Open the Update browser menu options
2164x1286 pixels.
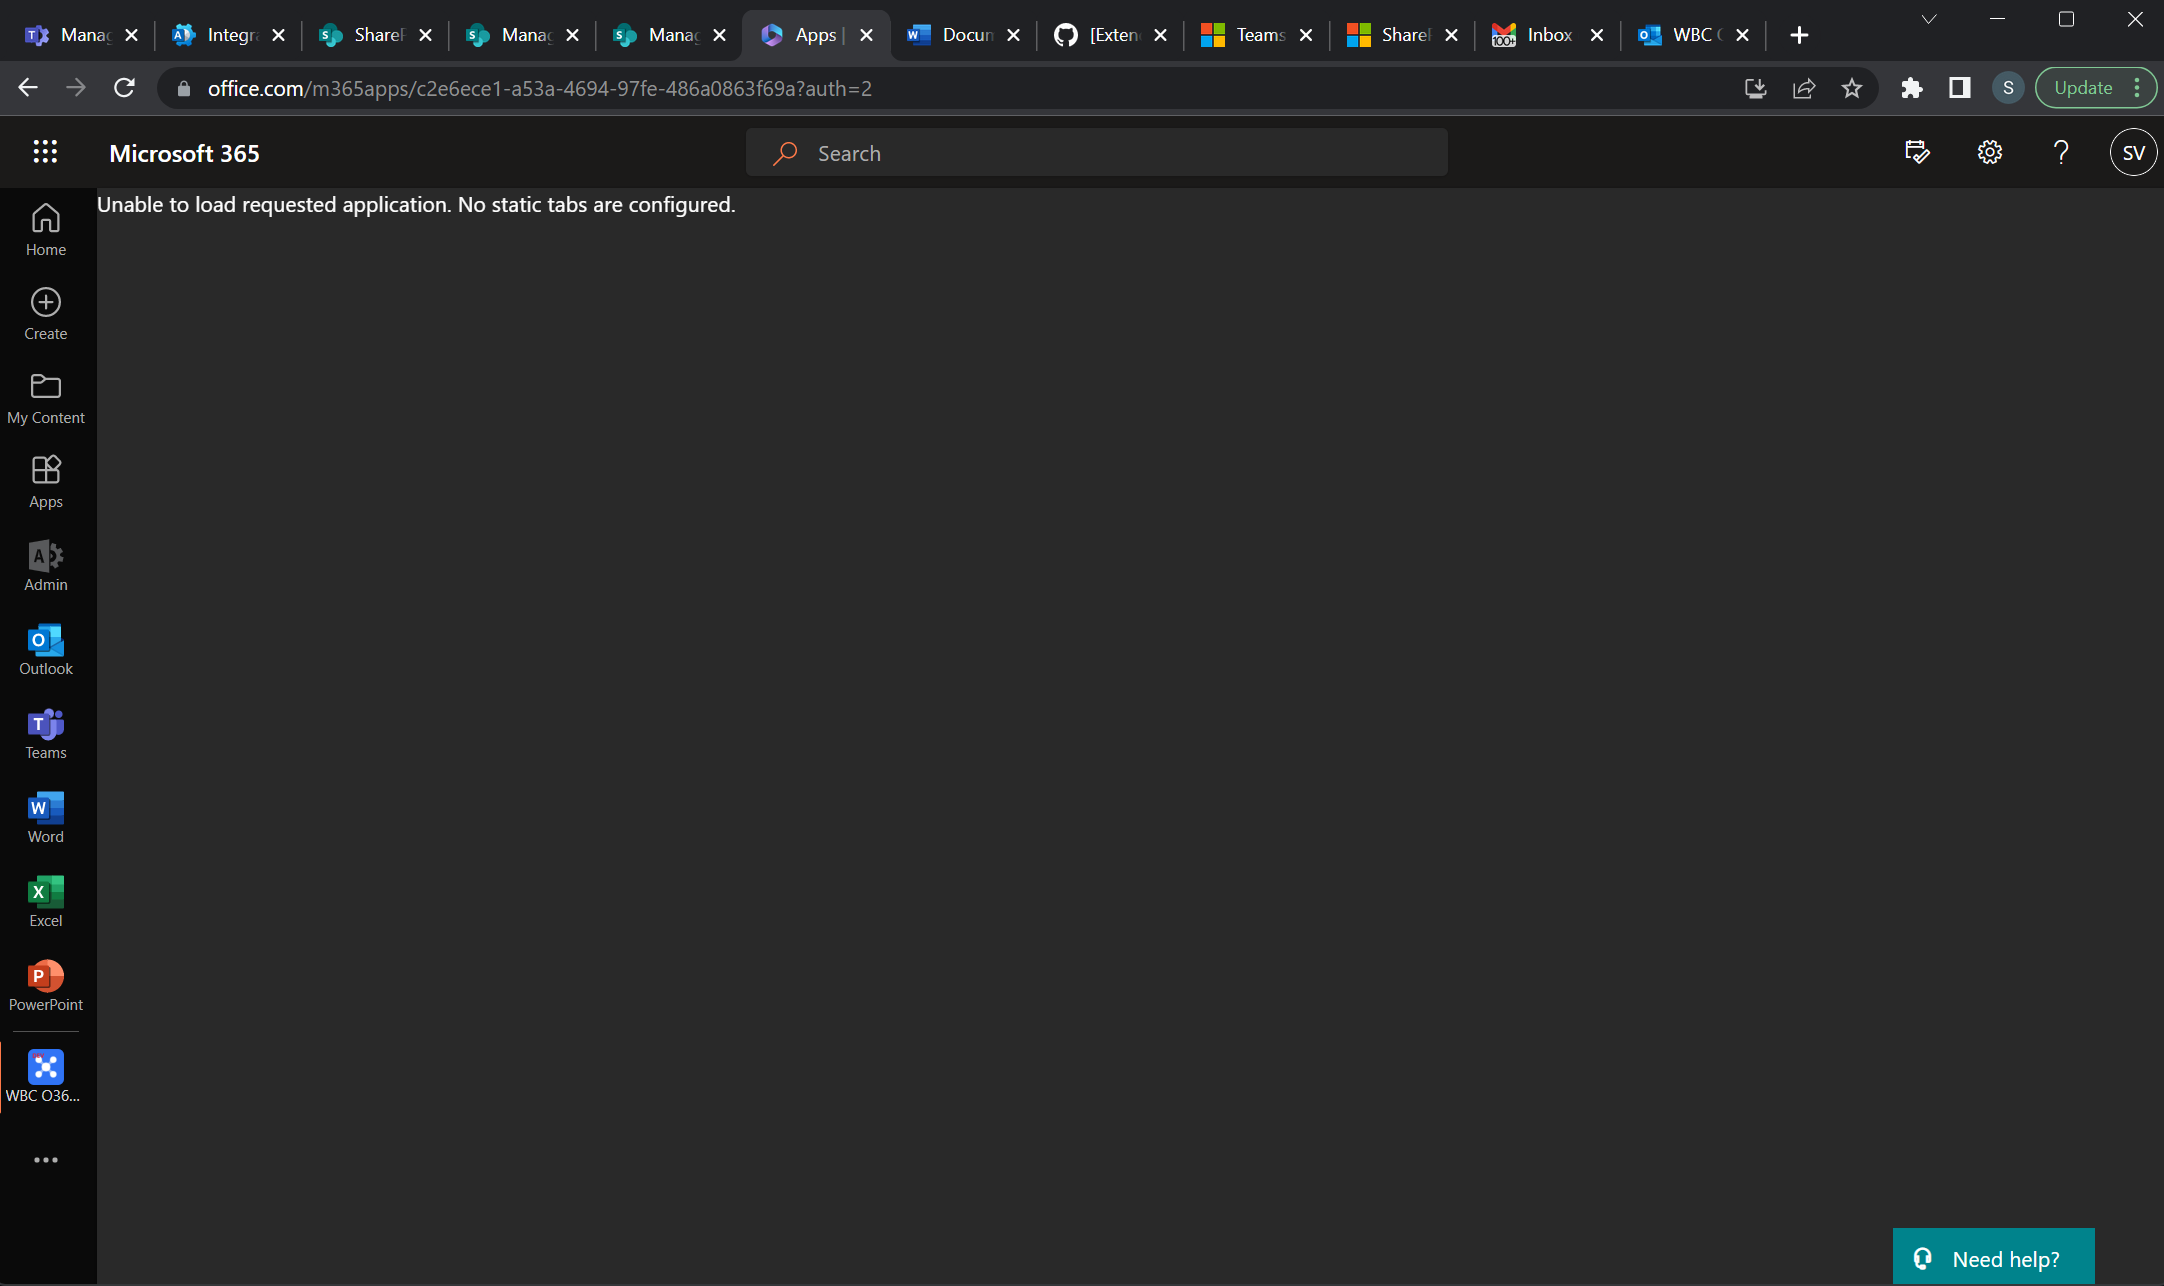[x=2139, y=87]
